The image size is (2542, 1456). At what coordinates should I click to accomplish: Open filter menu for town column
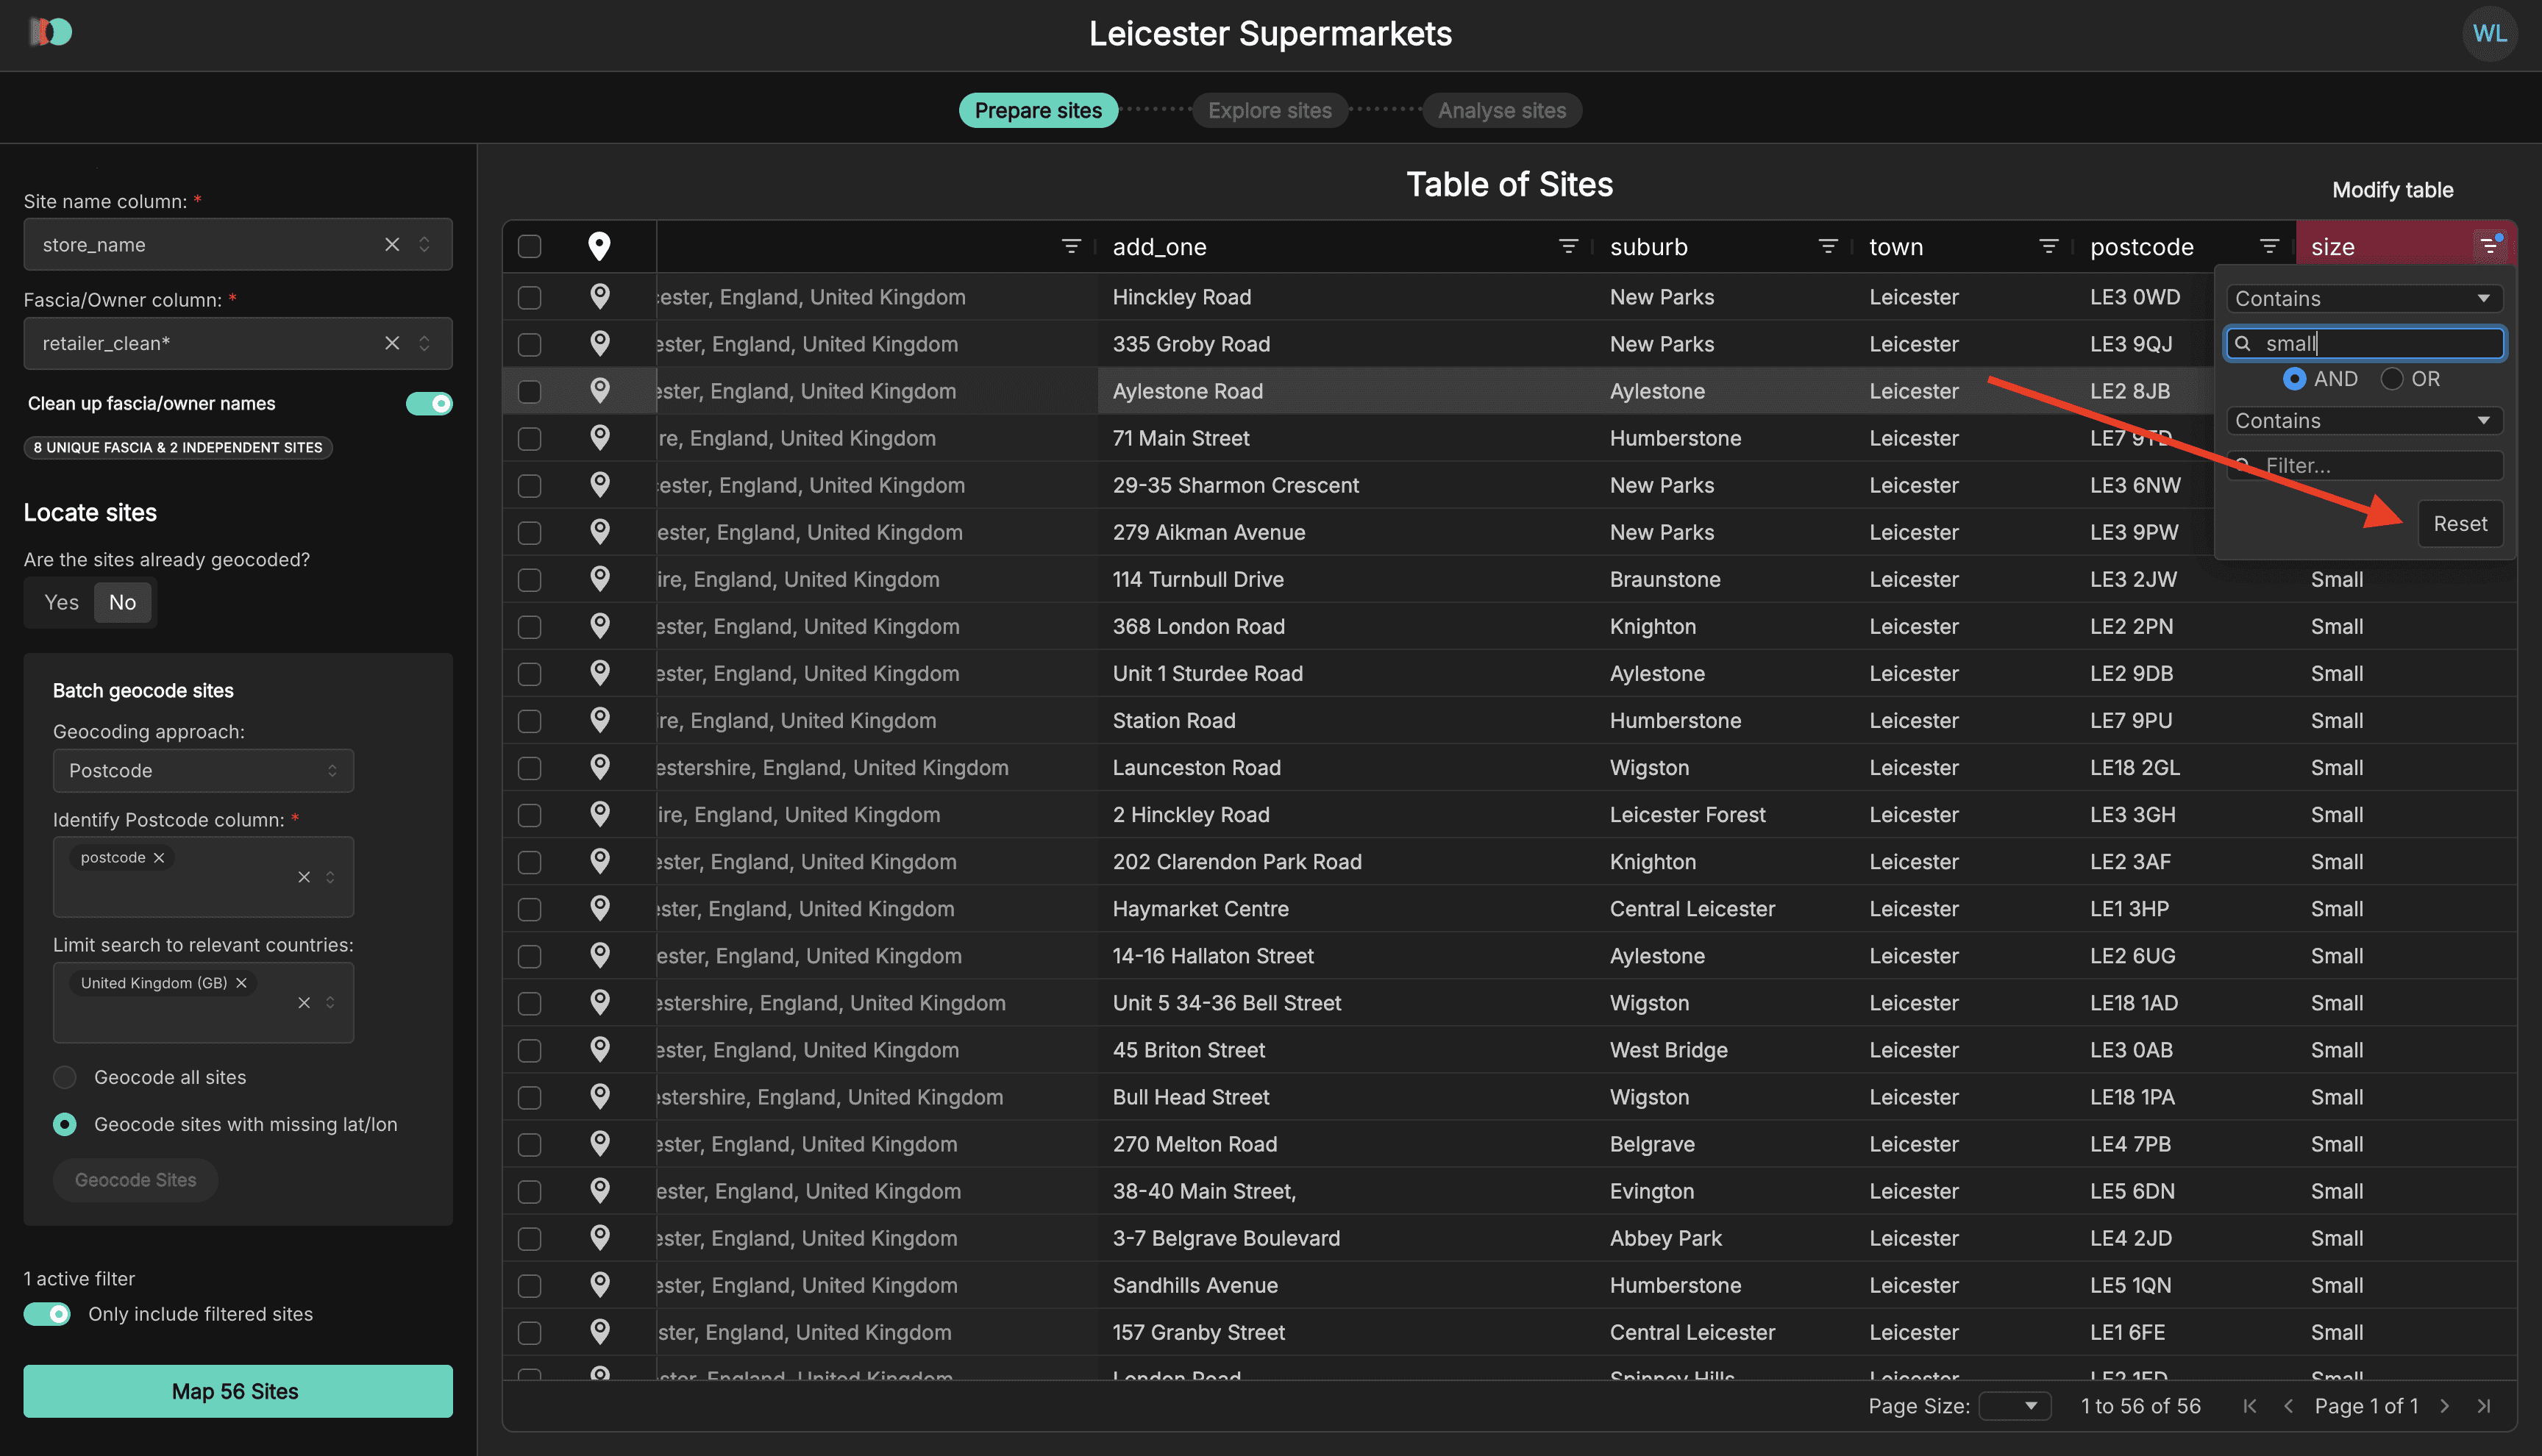2048,246
